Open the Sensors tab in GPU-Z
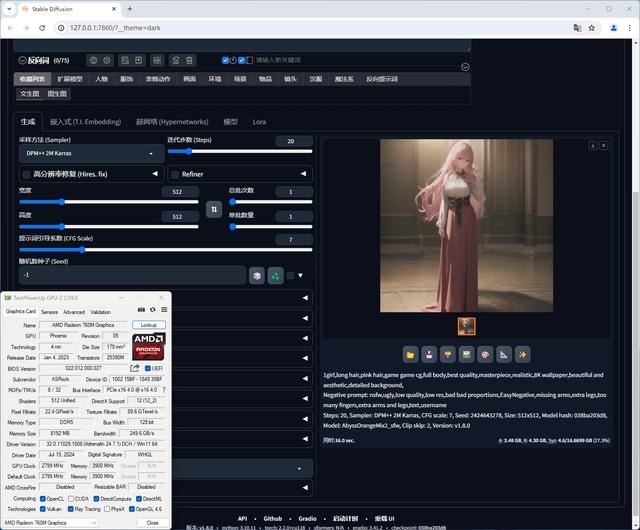Viewport: 640px width, 530px height. tap(49, 312)
